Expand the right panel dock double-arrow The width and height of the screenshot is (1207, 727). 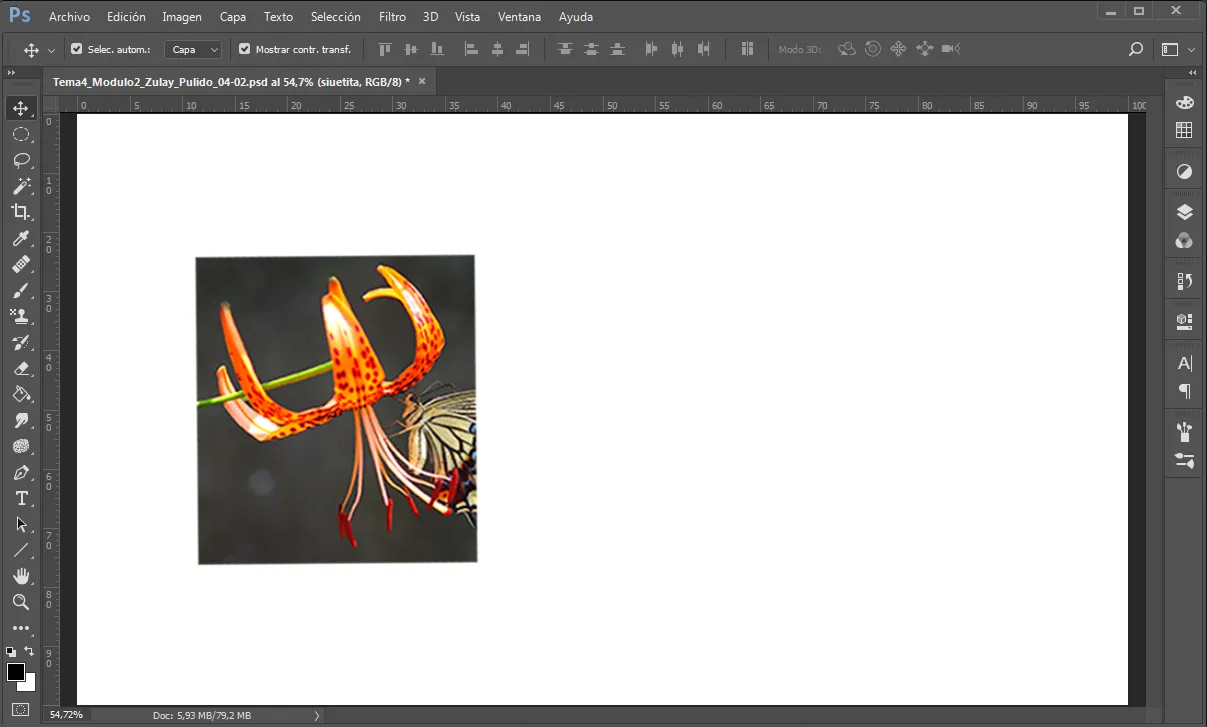(1192, 73)
